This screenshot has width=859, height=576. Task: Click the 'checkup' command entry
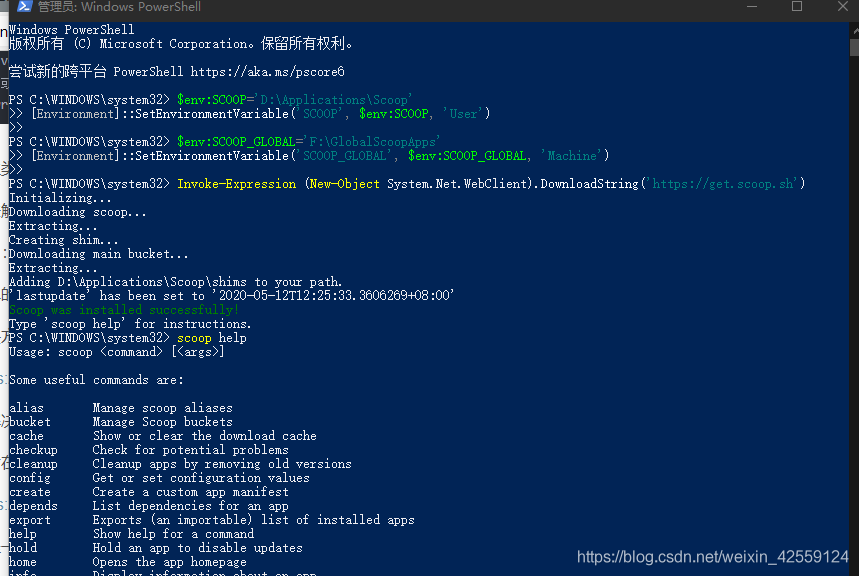pos(33,450)
